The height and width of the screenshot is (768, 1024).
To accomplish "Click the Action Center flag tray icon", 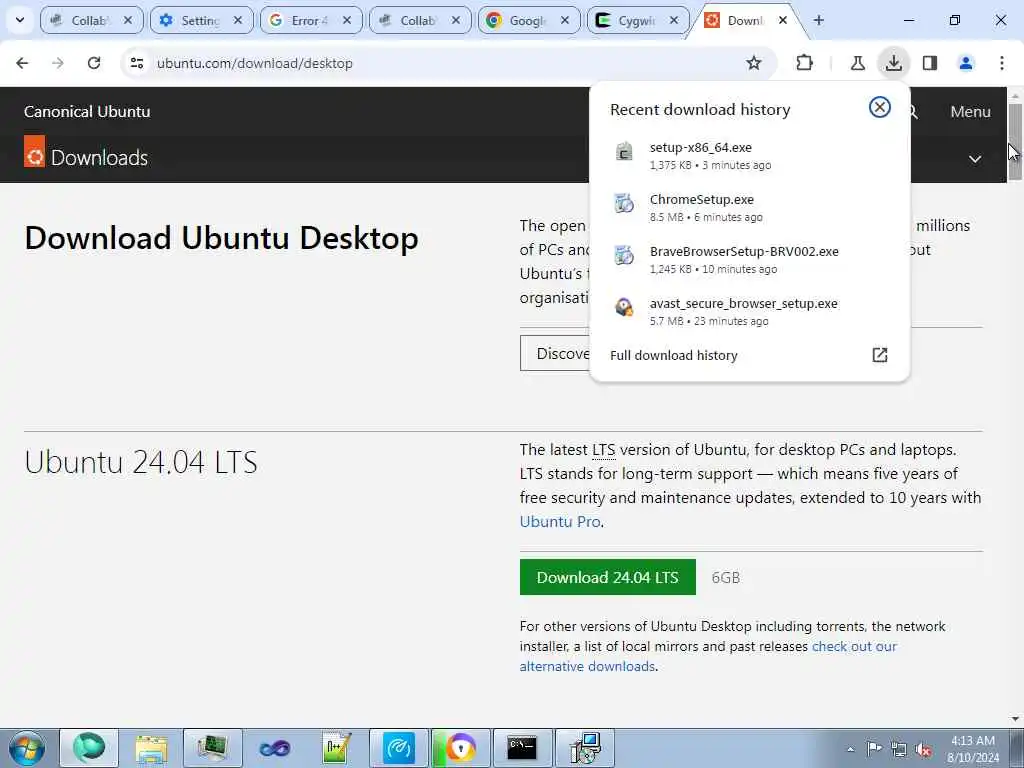I will tap(874, 749).
